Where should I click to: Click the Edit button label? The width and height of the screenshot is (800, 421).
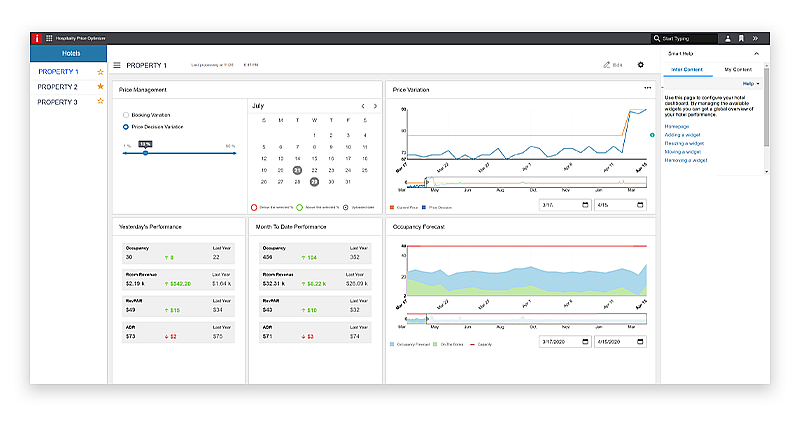pyautogui.click(x=617, y=65)
